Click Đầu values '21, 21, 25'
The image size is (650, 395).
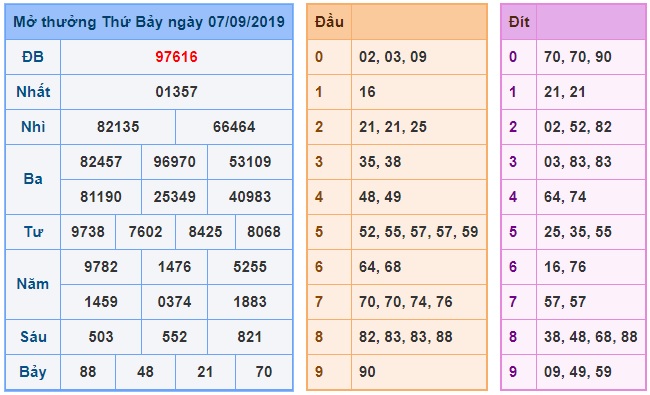(x=393, y=127)
